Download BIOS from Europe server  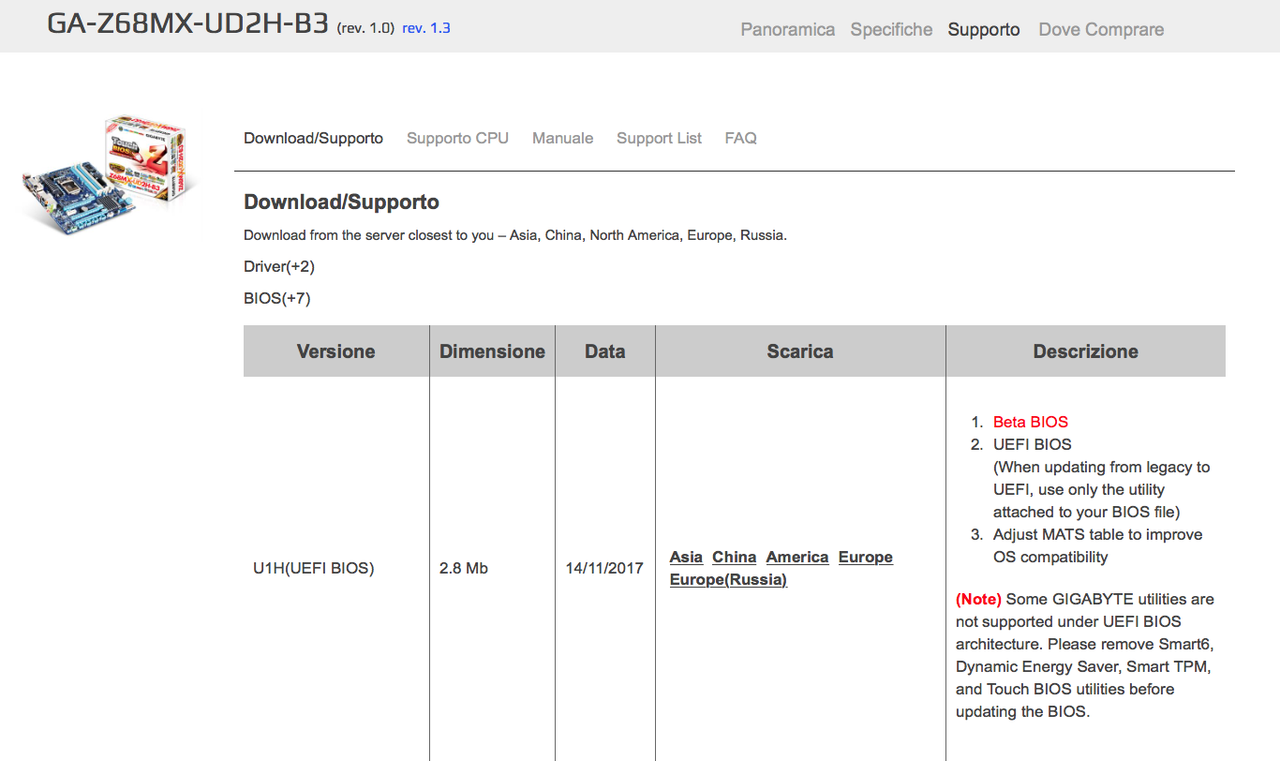[x=865, y=557]
